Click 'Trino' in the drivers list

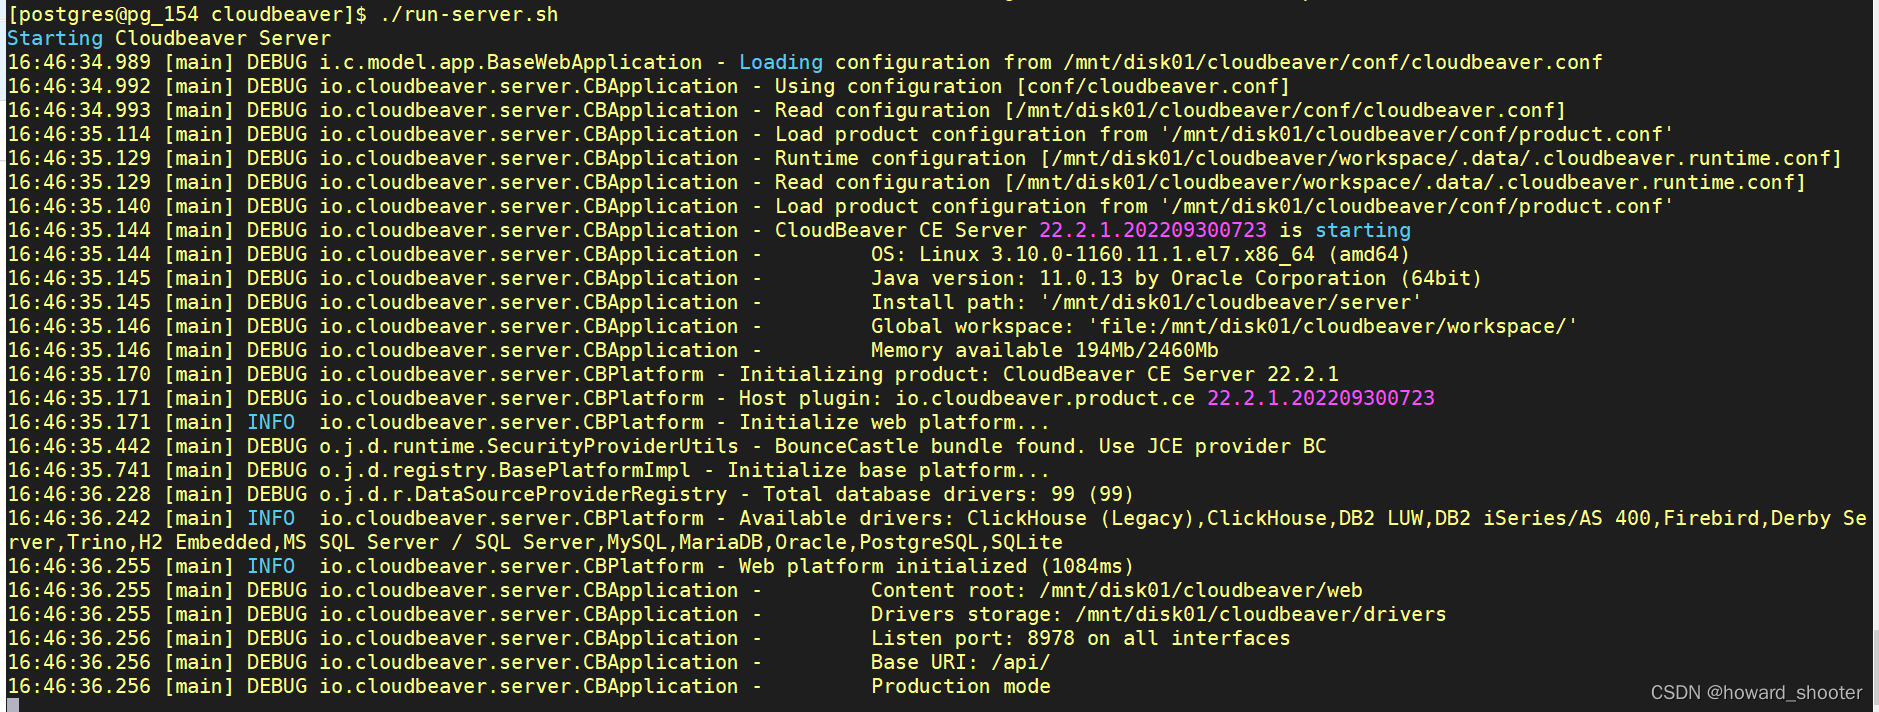coord(97,543)
